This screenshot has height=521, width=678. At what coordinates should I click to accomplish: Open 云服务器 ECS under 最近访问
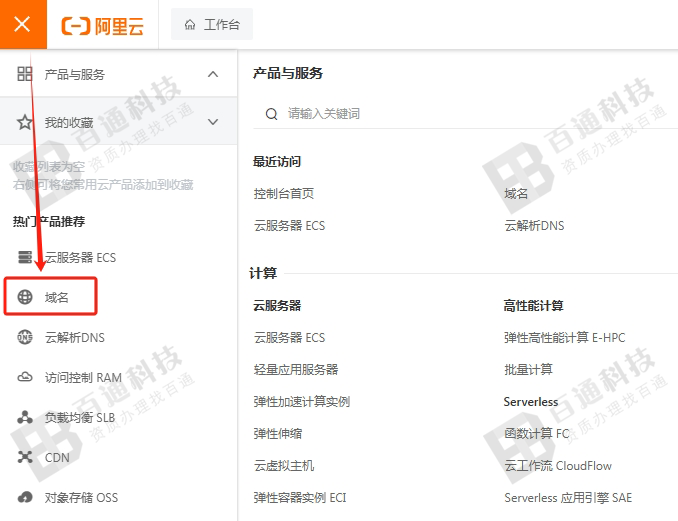click(x=289, y=226)
